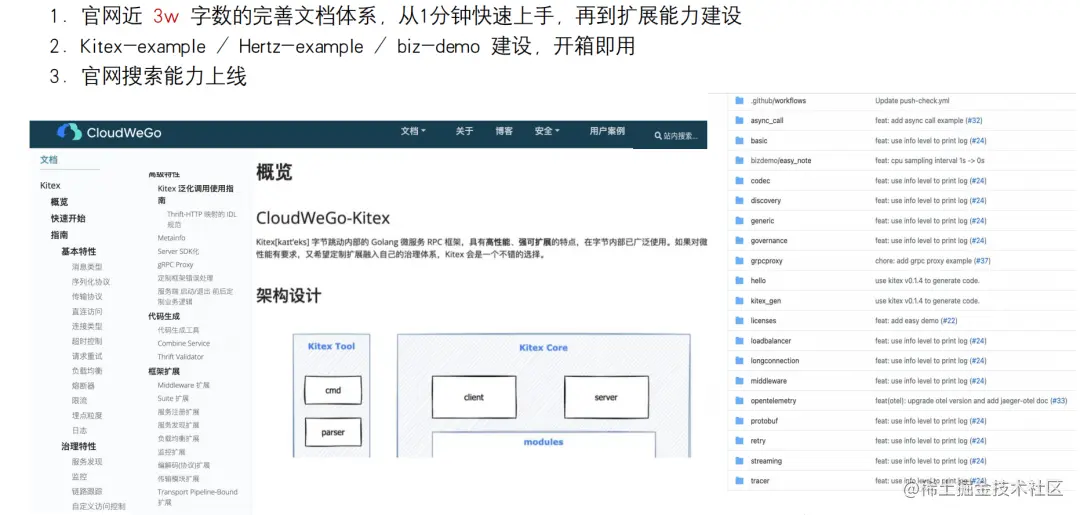Click PR link #37 in grpcproxy row
1080x515 pixels.
tap(982, 261)
